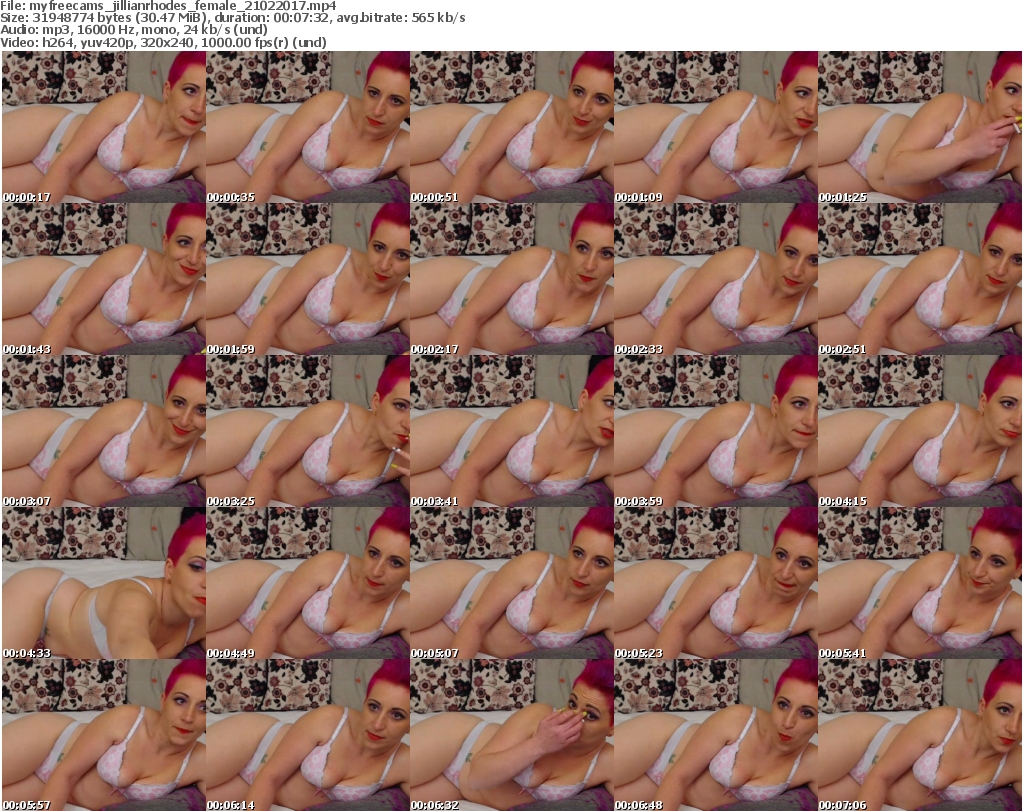Pick the 00:00:51 preview frame
The image size is (1024, 811).
(x=511, y=127)
